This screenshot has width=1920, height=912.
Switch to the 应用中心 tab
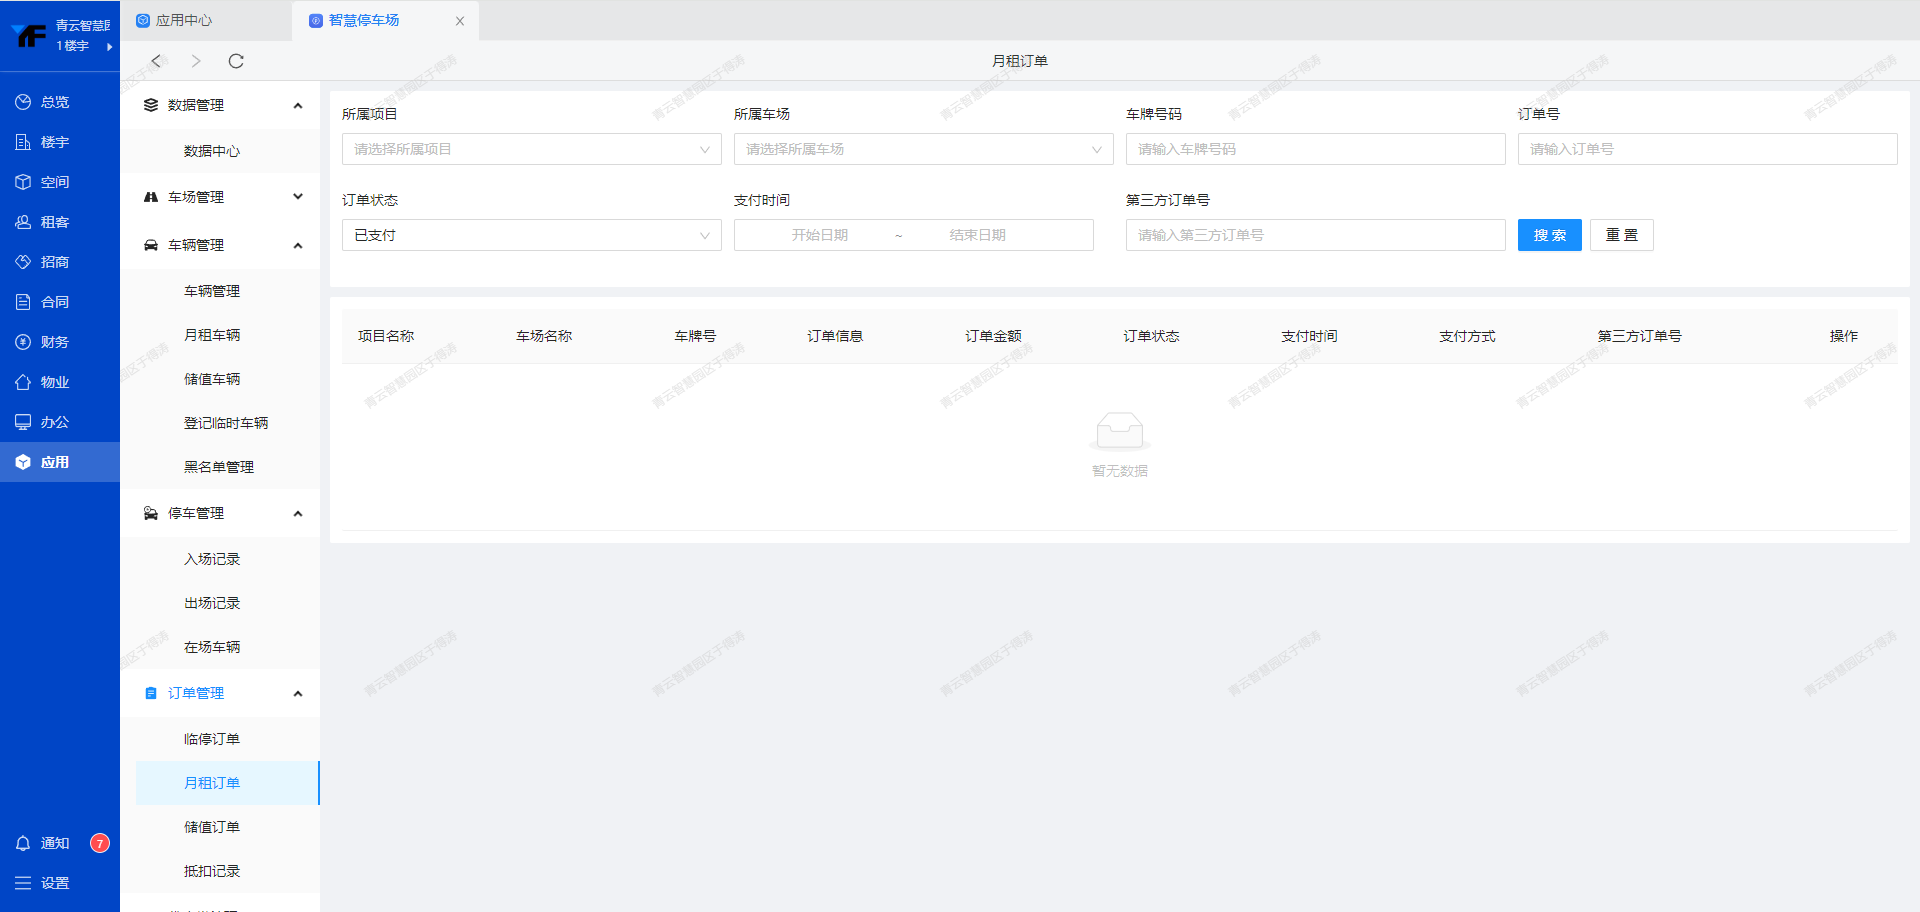(x=184, y=20)
